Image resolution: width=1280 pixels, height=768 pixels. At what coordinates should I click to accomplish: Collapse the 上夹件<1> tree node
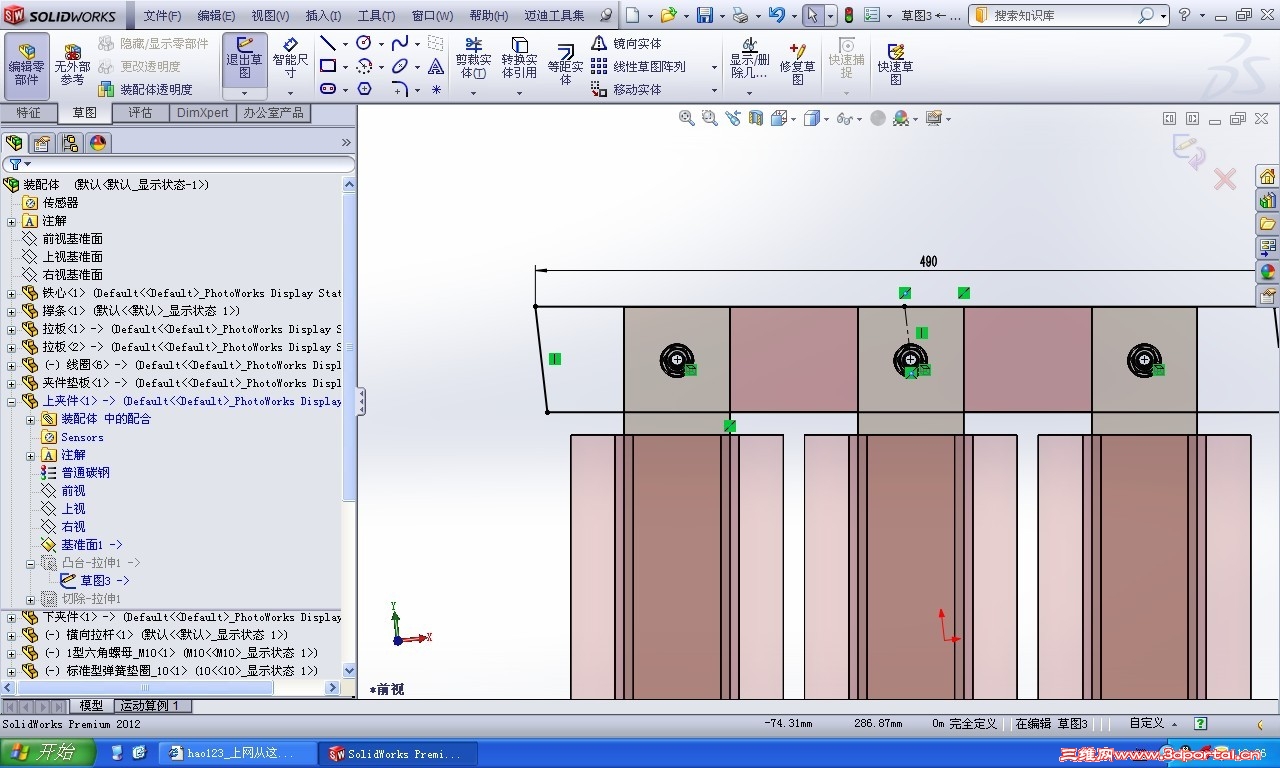coord(12,401)
